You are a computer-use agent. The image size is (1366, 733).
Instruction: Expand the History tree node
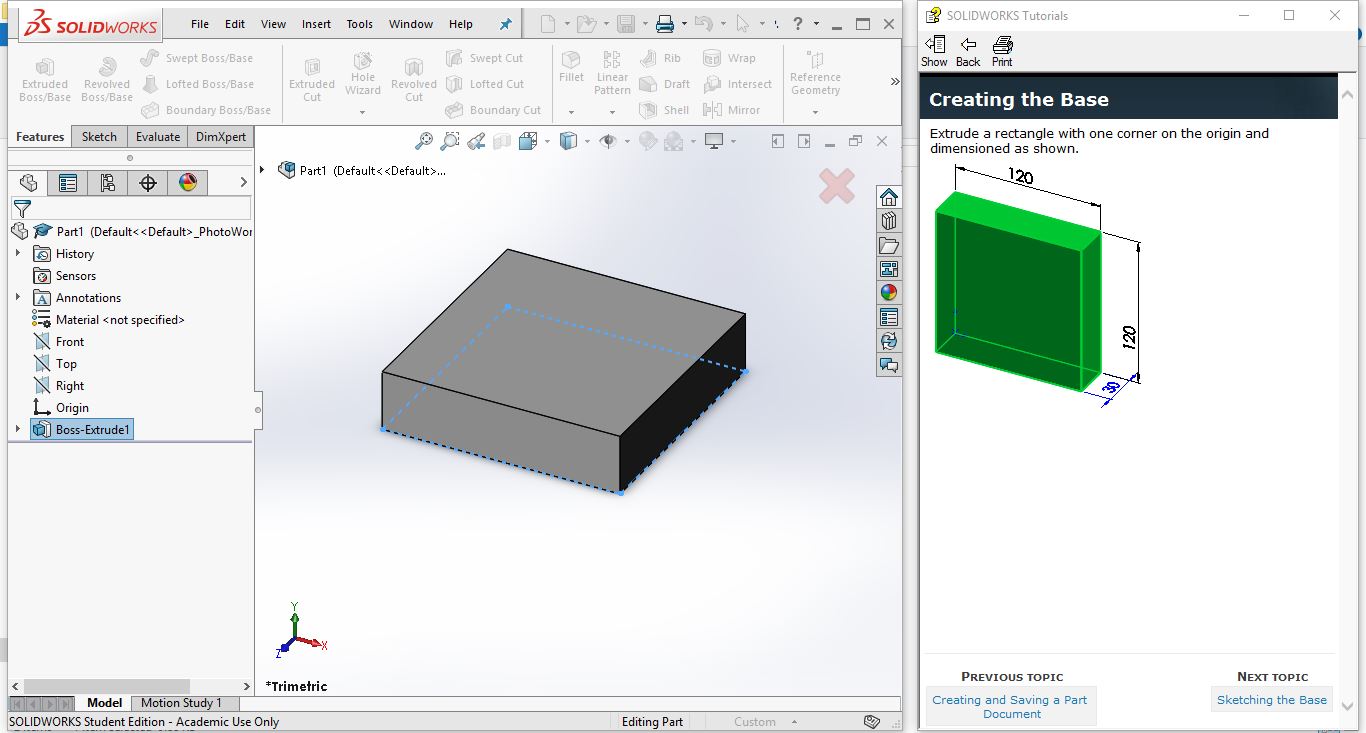pos(18,254)
